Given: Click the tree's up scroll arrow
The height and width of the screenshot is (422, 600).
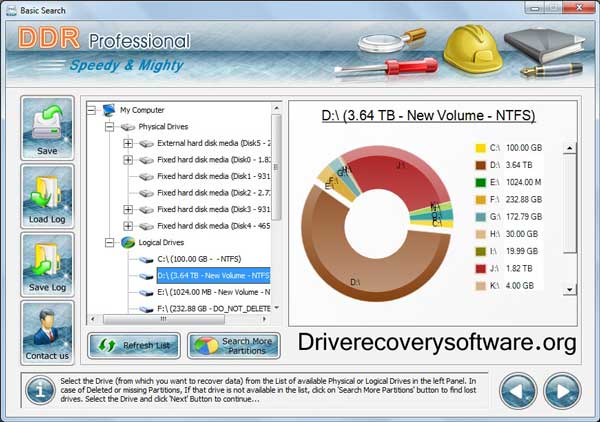Looking at the screenshot, I should [x=276, y=108].
